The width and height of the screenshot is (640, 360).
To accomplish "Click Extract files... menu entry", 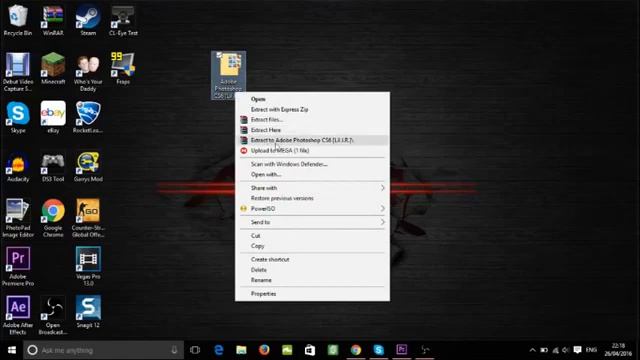I will [312, 120].
